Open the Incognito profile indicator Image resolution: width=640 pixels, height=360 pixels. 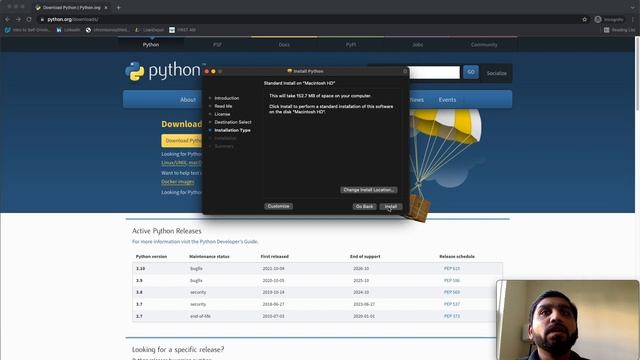tap(609, 19)
